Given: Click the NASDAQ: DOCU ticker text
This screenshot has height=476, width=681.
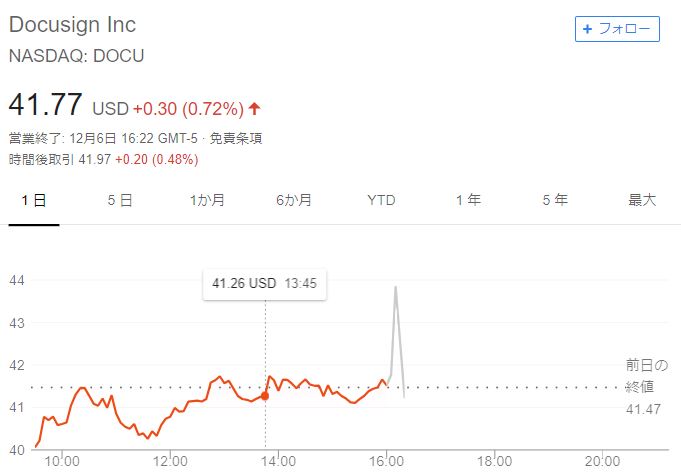Looking at the screenshot, I should click(x=76, y=56).
